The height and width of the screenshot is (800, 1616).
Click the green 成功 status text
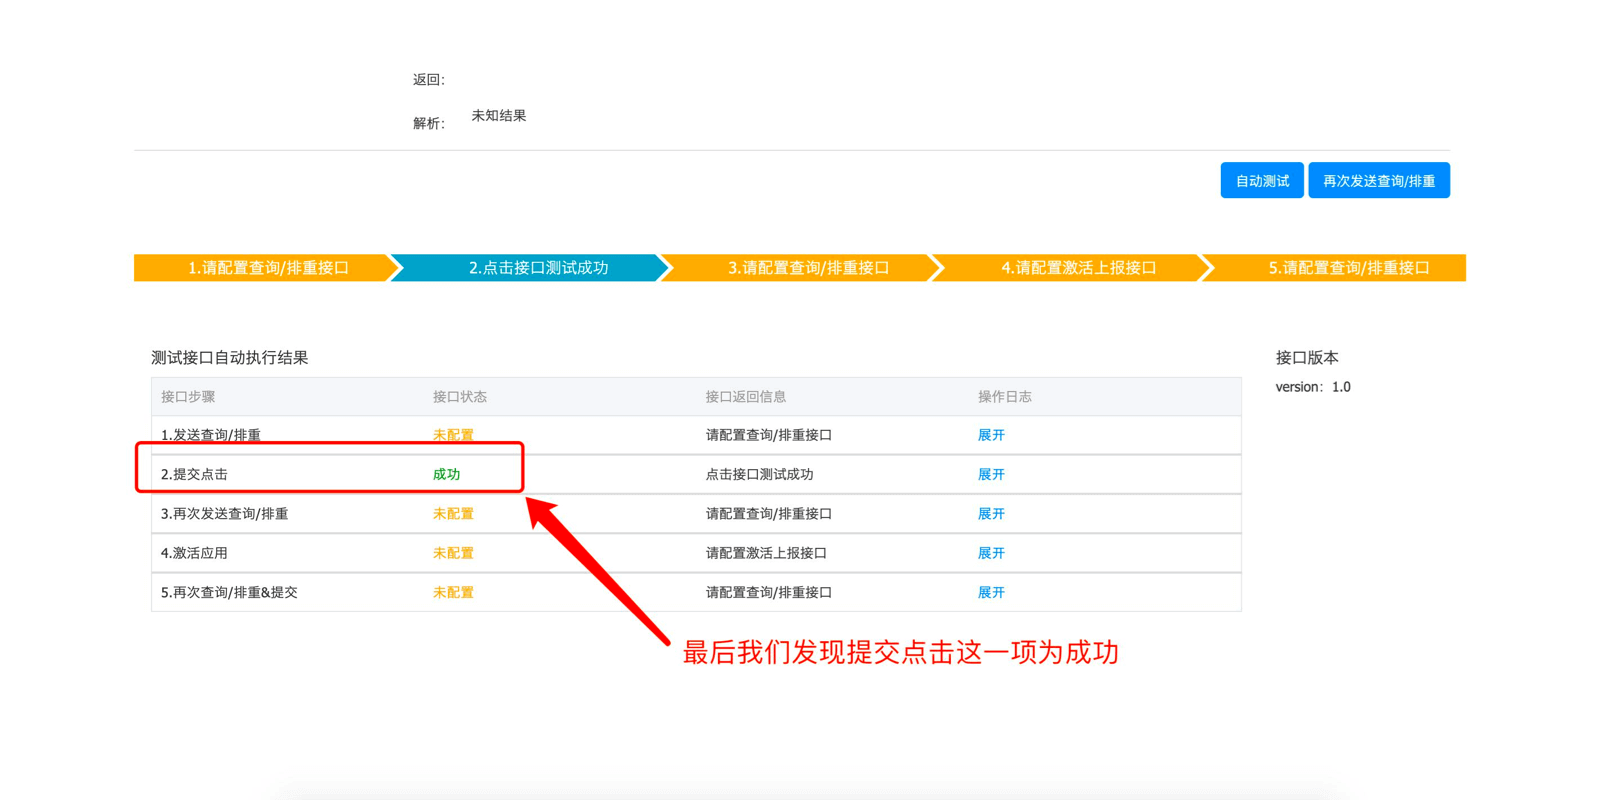pos(446,474)
